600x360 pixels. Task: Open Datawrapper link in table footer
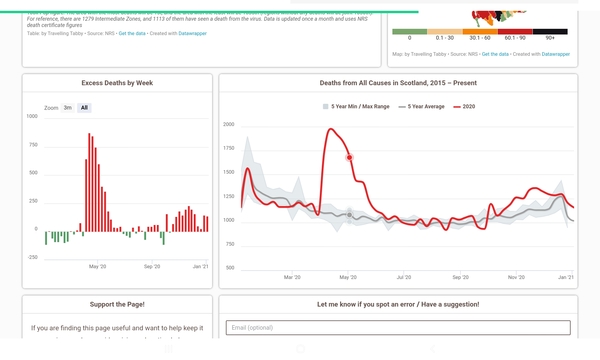click(x=192, y=33)
